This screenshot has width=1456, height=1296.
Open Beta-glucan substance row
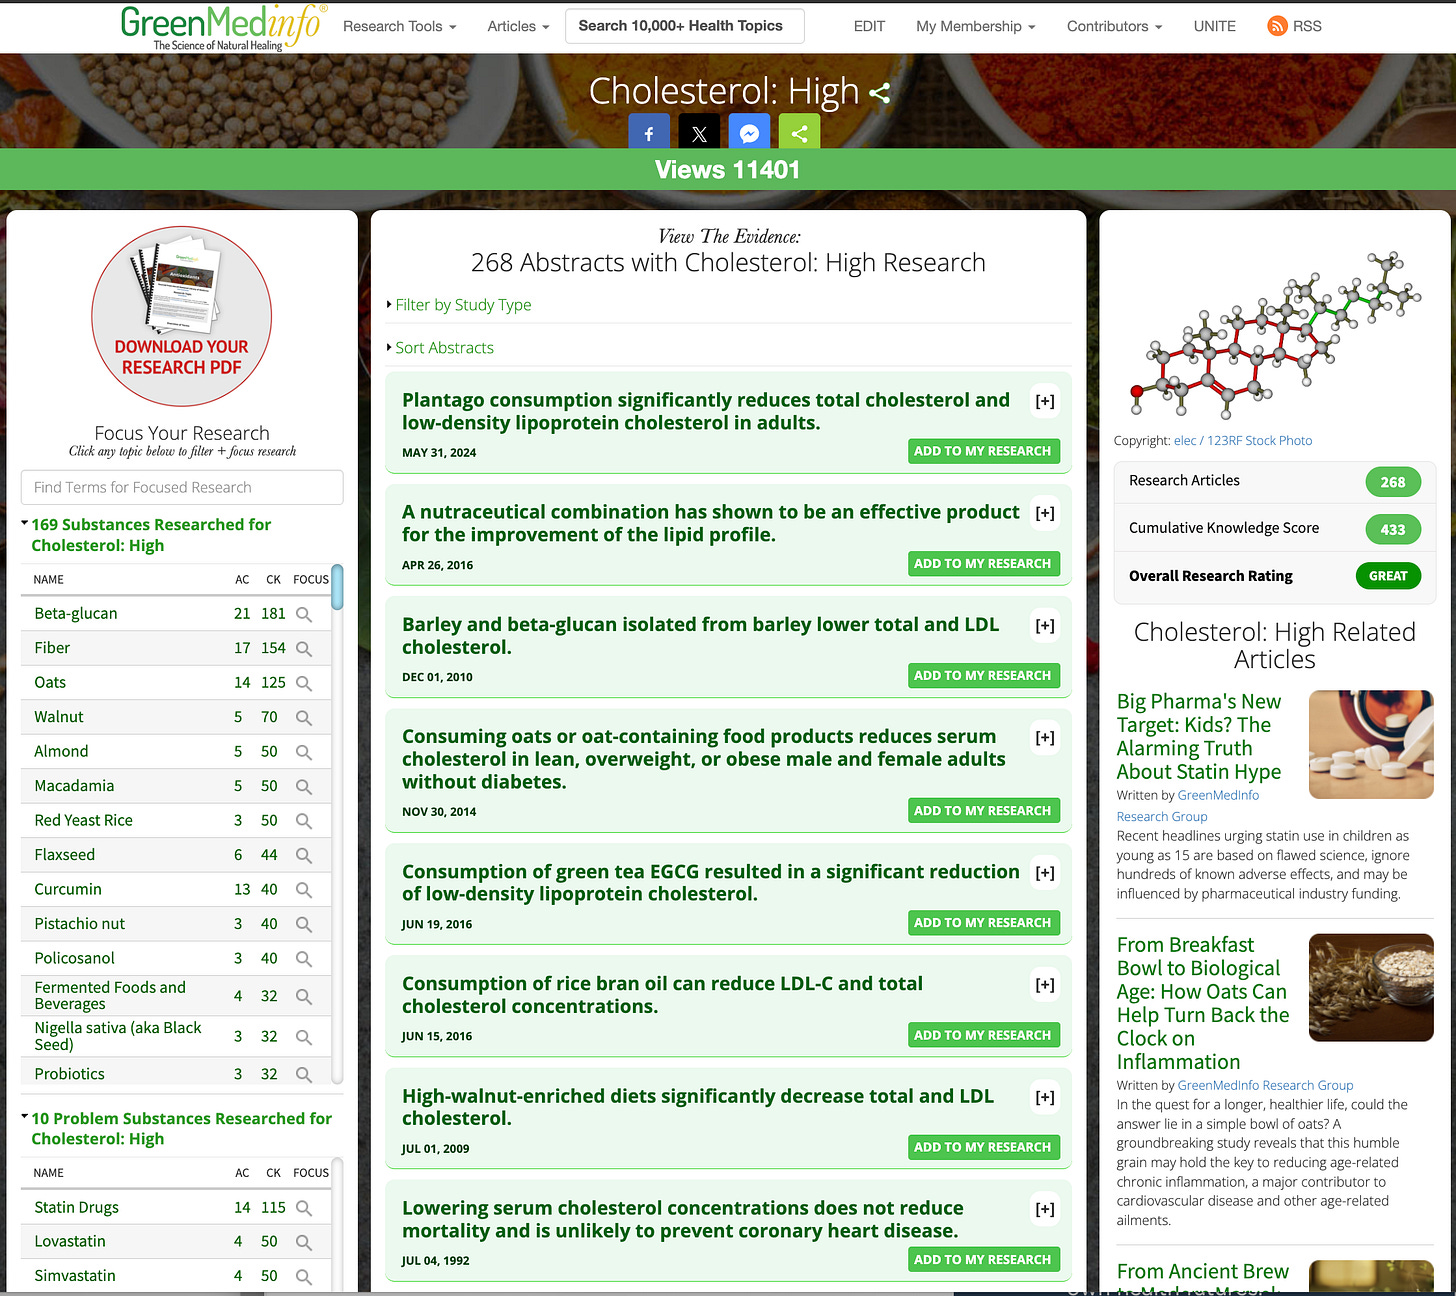point(176,614)
